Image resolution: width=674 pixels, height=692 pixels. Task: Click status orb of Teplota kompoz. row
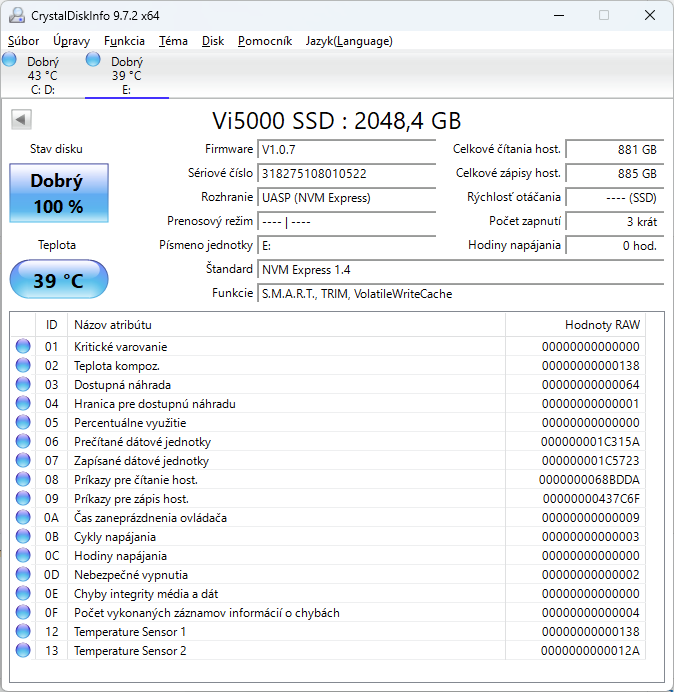tap(23, 365)
